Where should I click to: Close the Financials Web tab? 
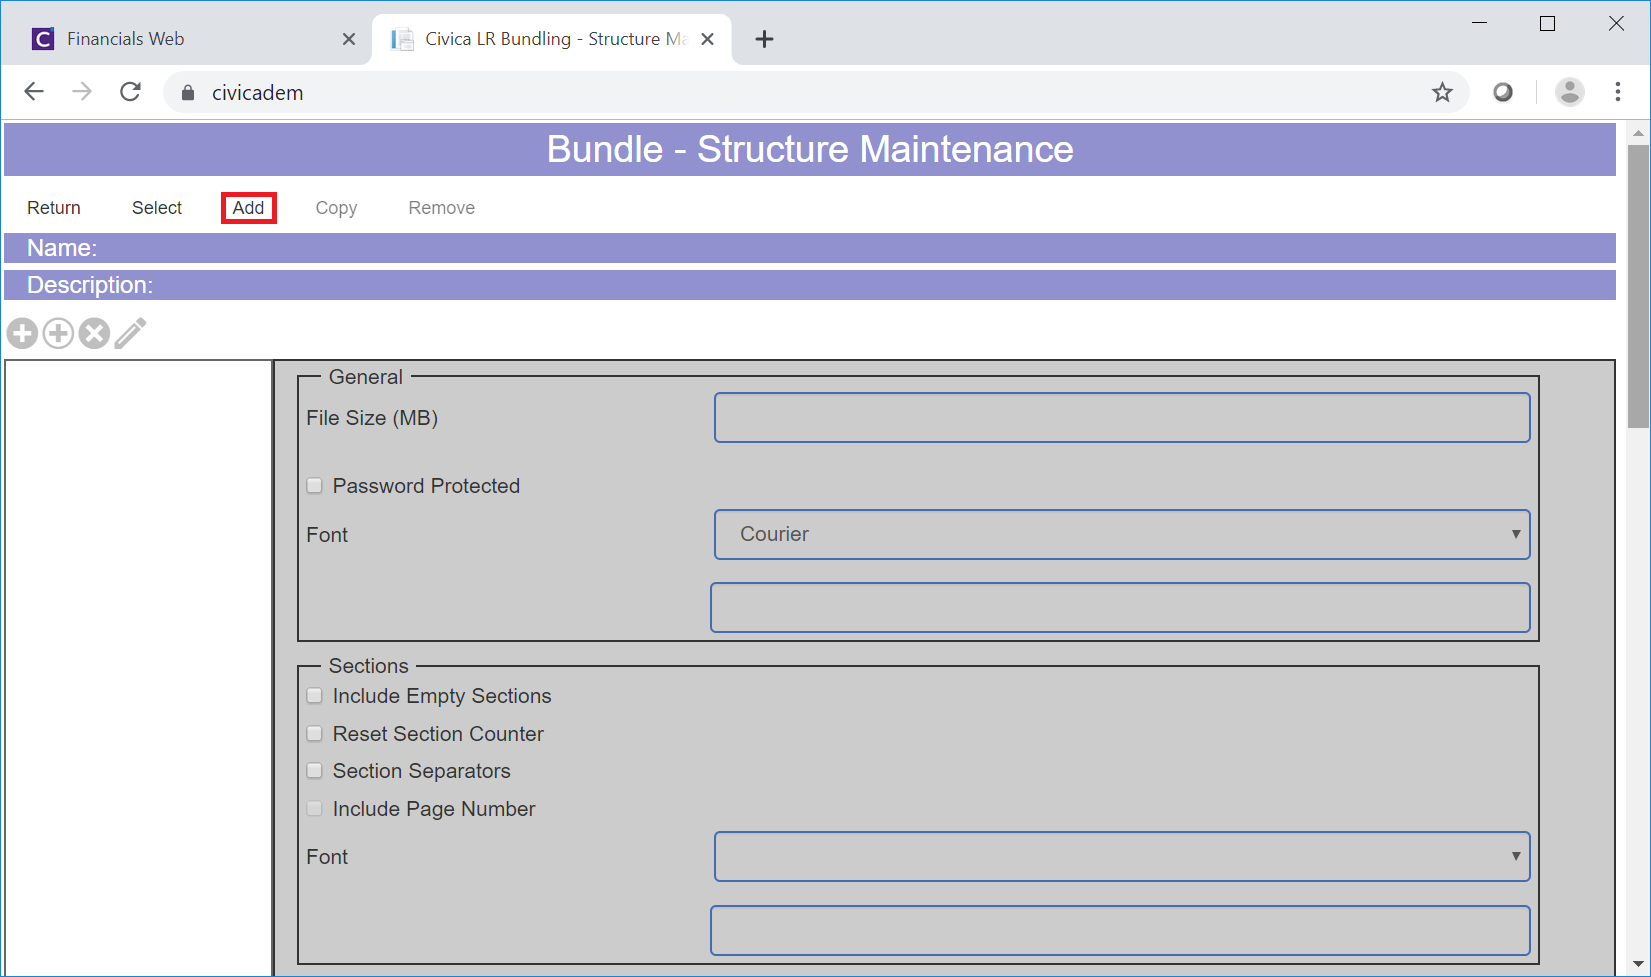[x=349, y=39]
